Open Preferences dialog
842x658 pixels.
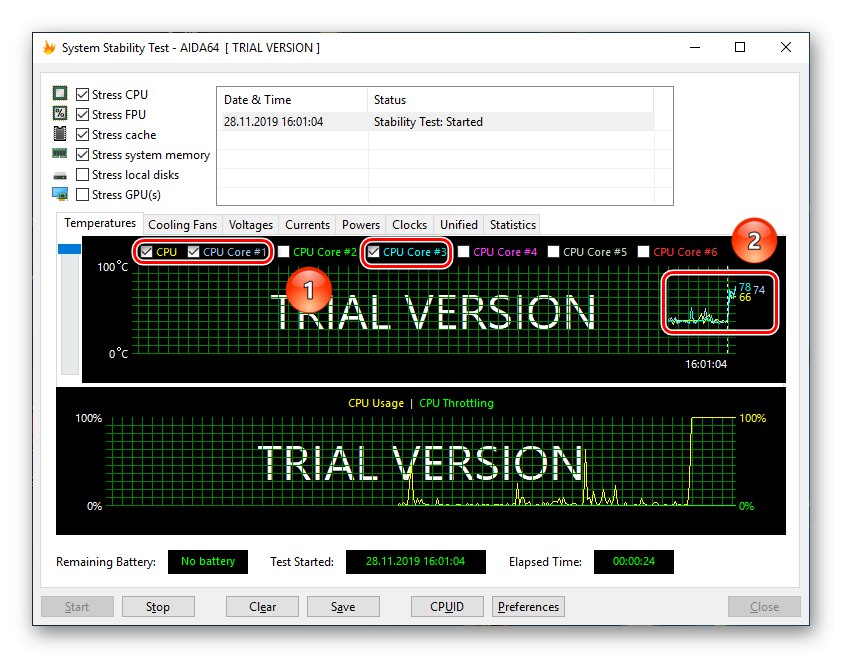click(528, 606)
